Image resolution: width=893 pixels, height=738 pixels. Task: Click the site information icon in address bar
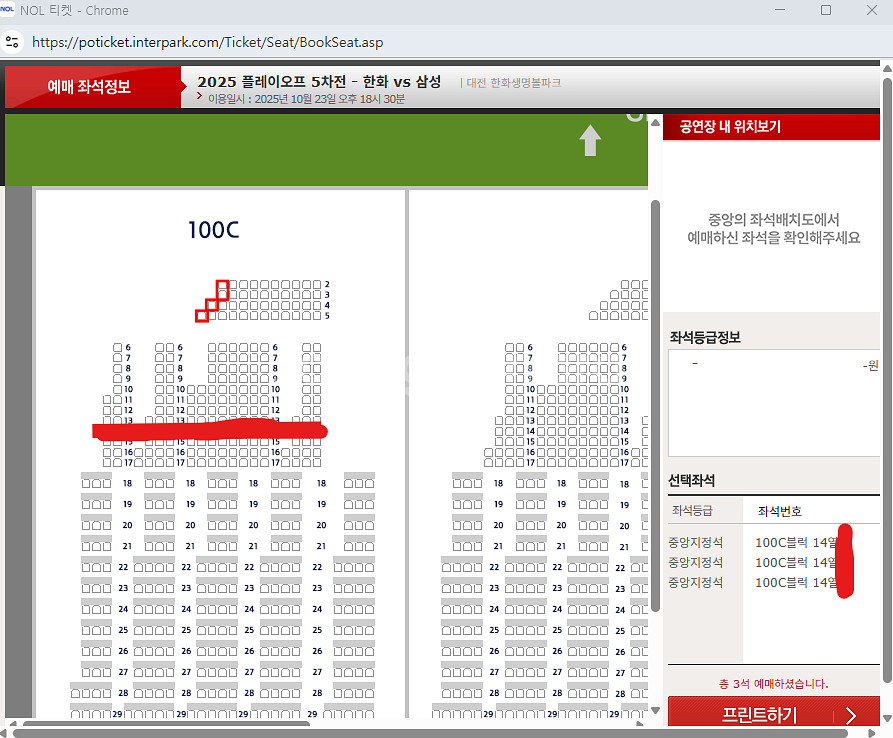(x=12, y=42)
